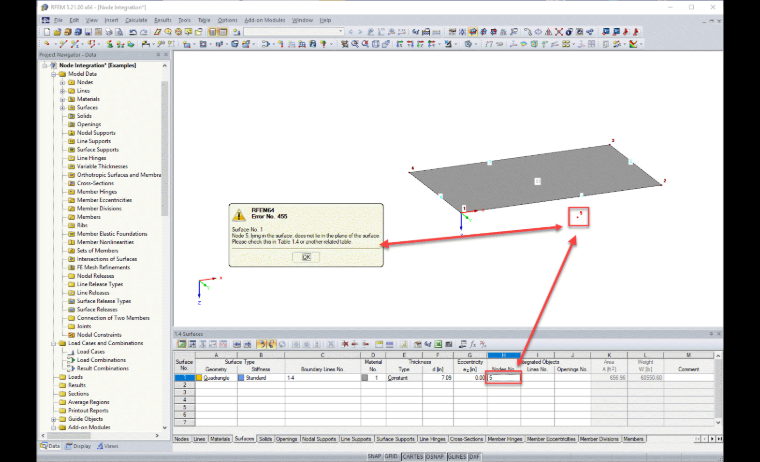Toggle OSNAP in the status bar

pos(435,457)
